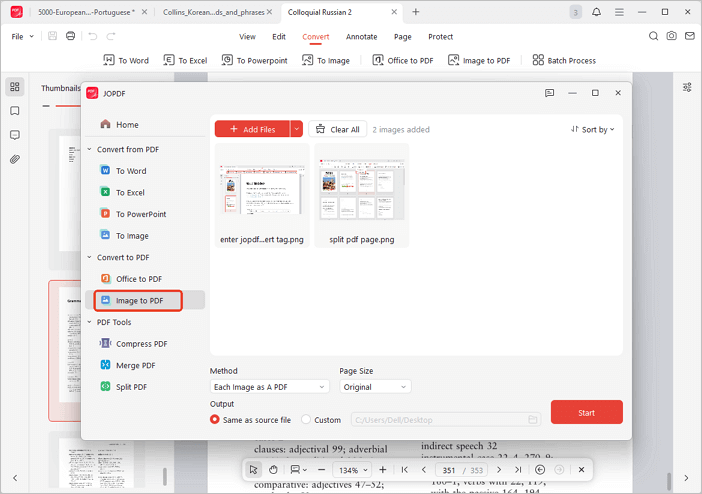
Task: Open Comments panel icon in left sidebar
Action: pyautogui.click(x=15, y=135)
